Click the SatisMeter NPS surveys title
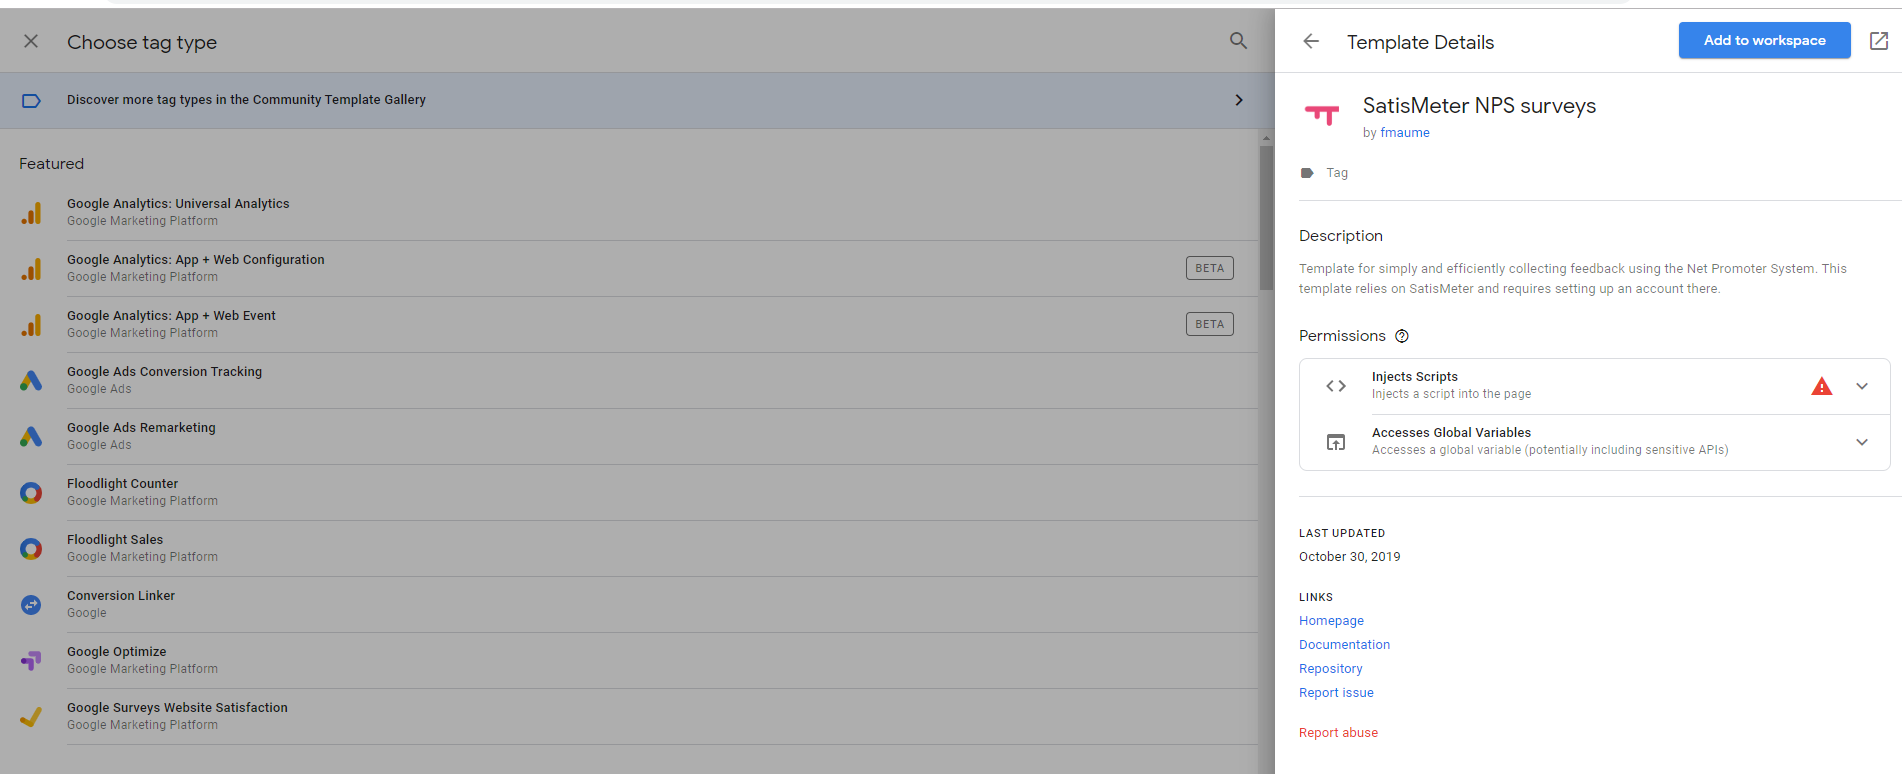This screenshot has height=774, width=1902. (1479, 106)
